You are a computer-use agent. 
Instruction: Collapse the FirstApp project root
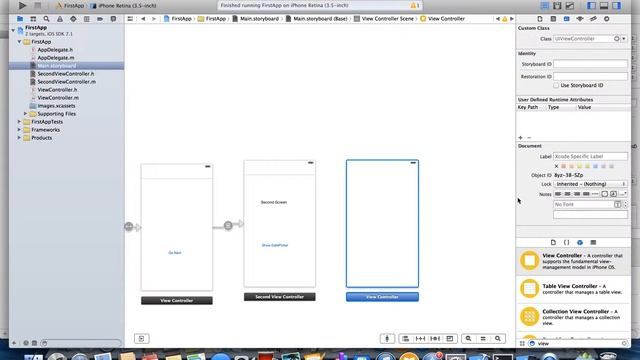(x=13, y=30)
